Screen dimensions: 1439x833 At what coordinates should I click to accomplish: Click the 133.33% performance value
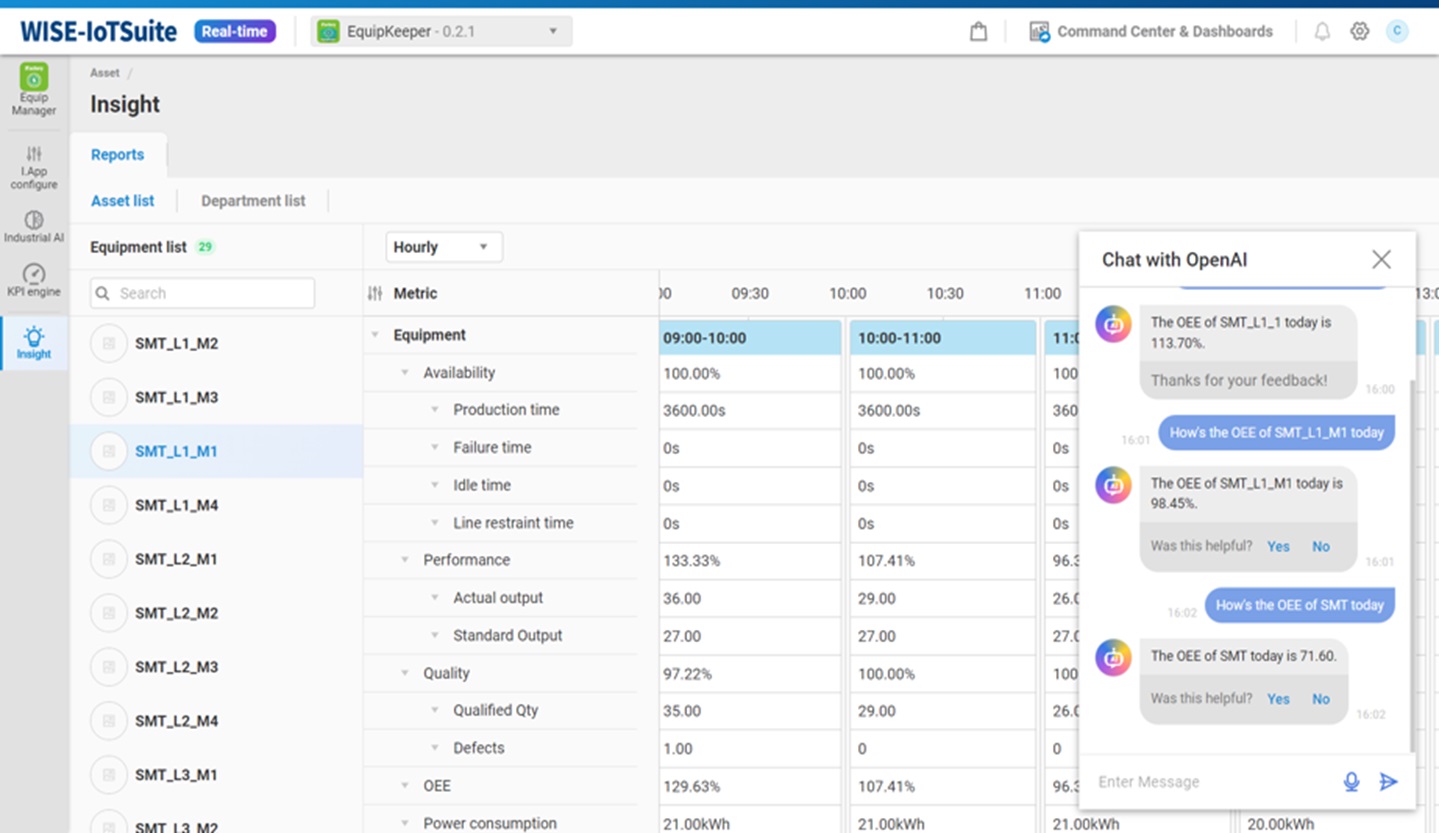point(691,561)
